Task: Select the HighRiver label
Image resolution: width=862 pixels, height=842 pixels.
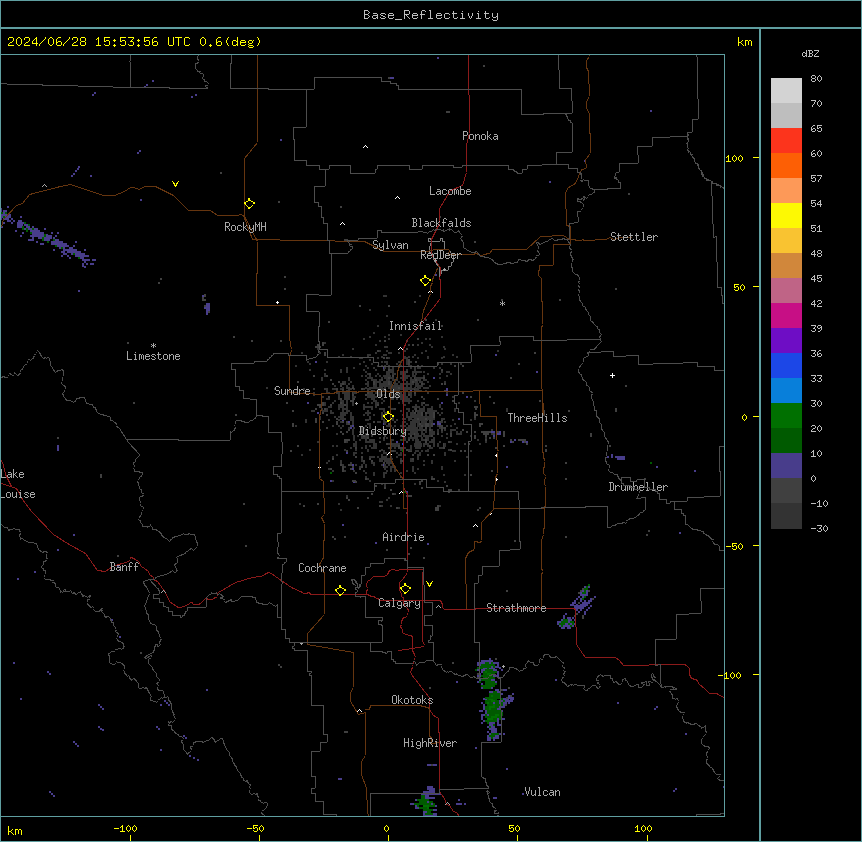Action: (x=430, y=743)
